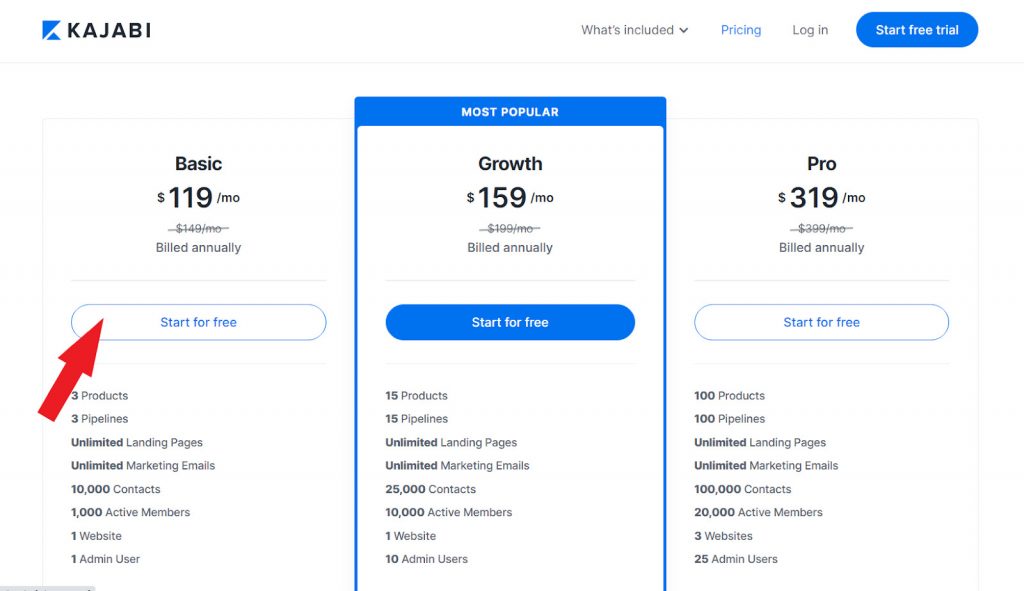Click Unlimited Landing Pages in Growth plan

point(451,442)
